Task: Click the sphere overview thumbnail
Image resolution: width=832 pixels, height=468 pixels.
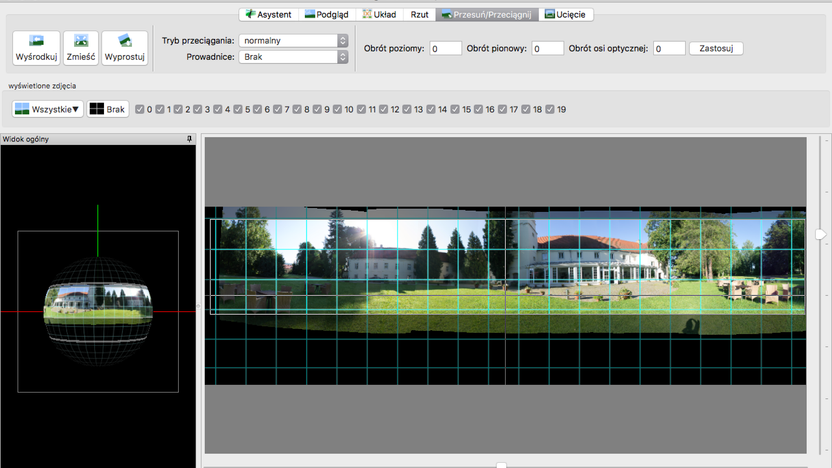Action: 98,311
